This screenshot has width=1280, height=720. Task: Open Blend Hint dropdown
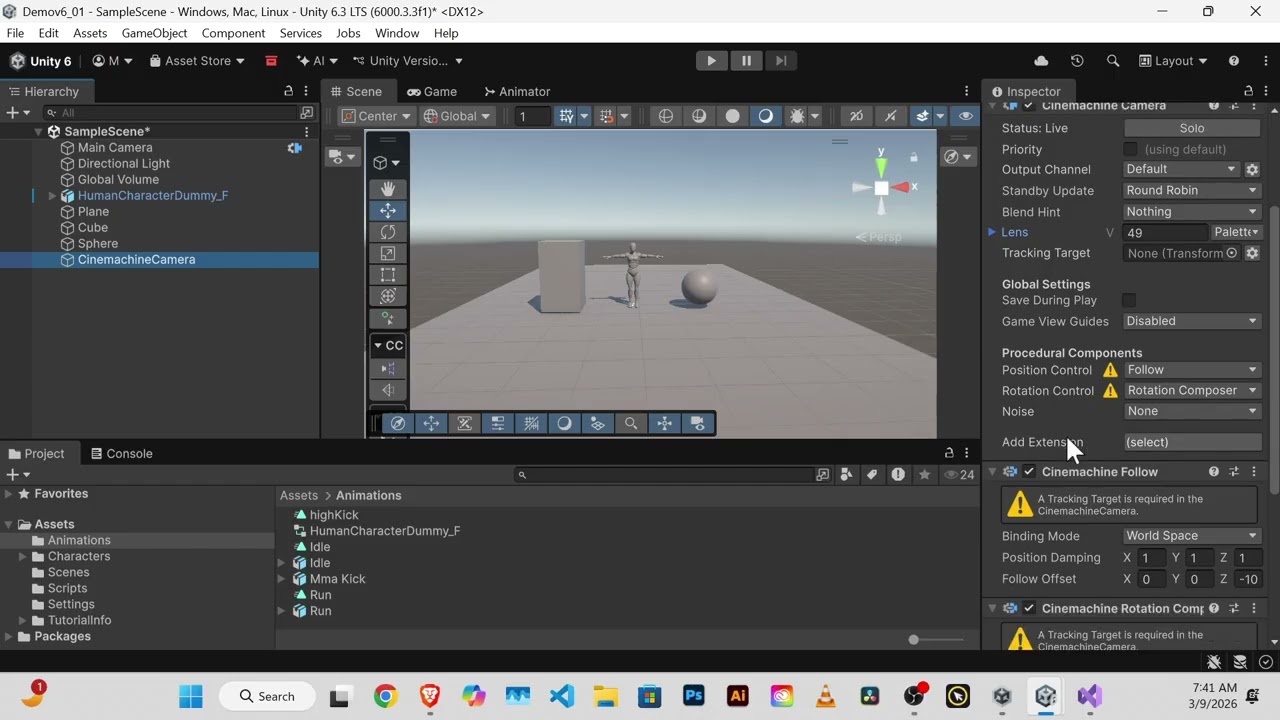(1192, 211)
